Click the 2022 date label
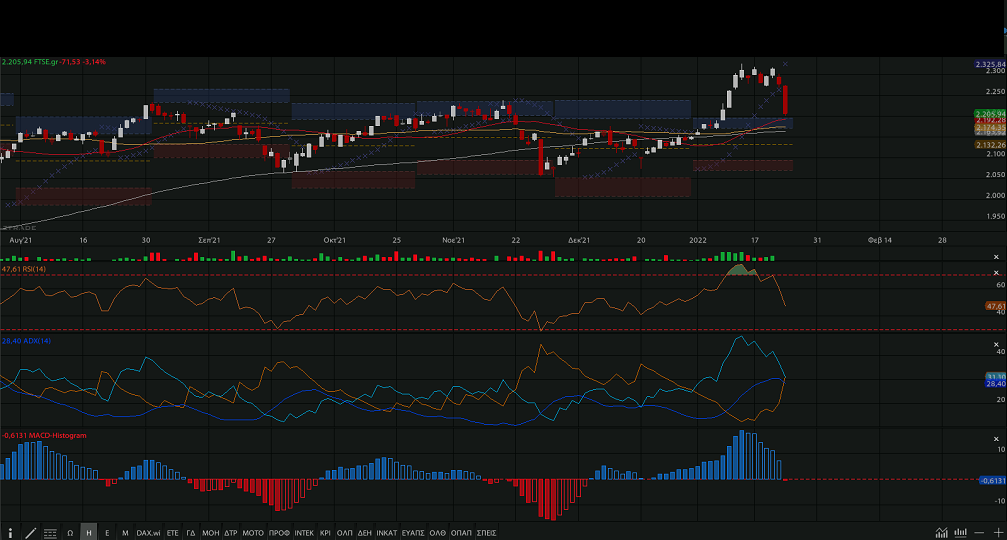This screenshot has height=540, width=1007. 697,240
